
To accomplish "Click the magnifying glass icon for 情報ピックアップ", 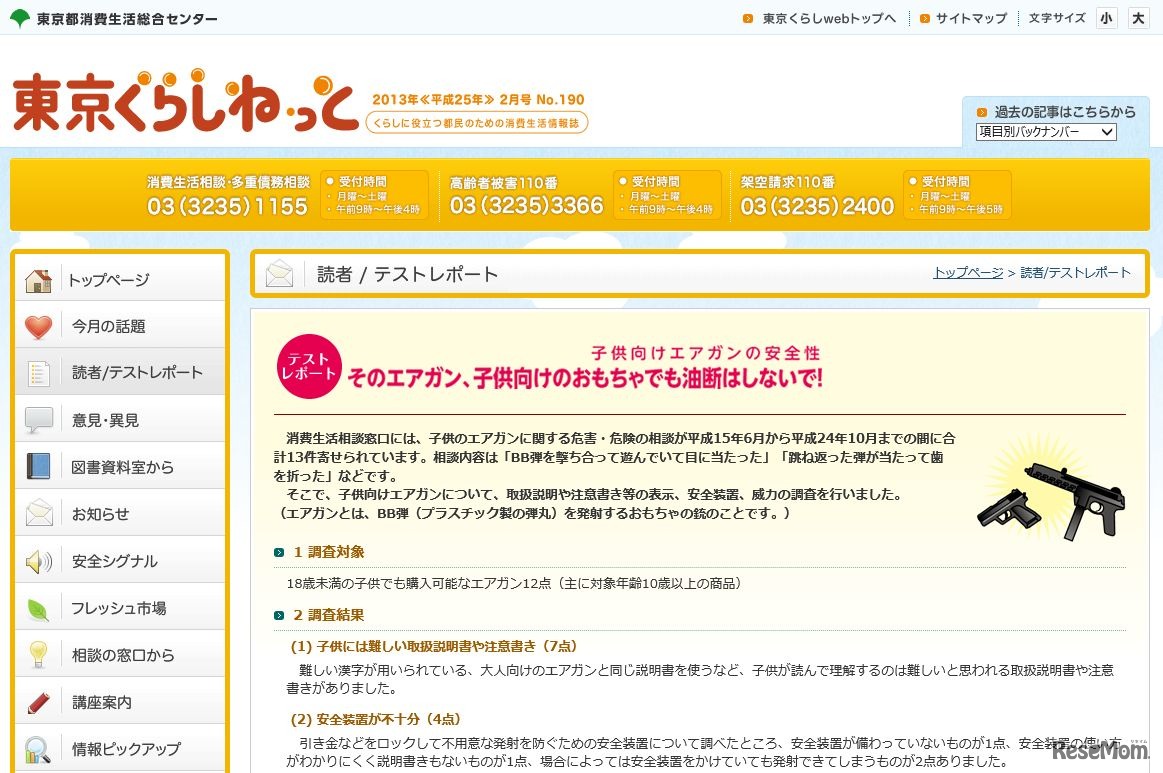I will point(37,748).
